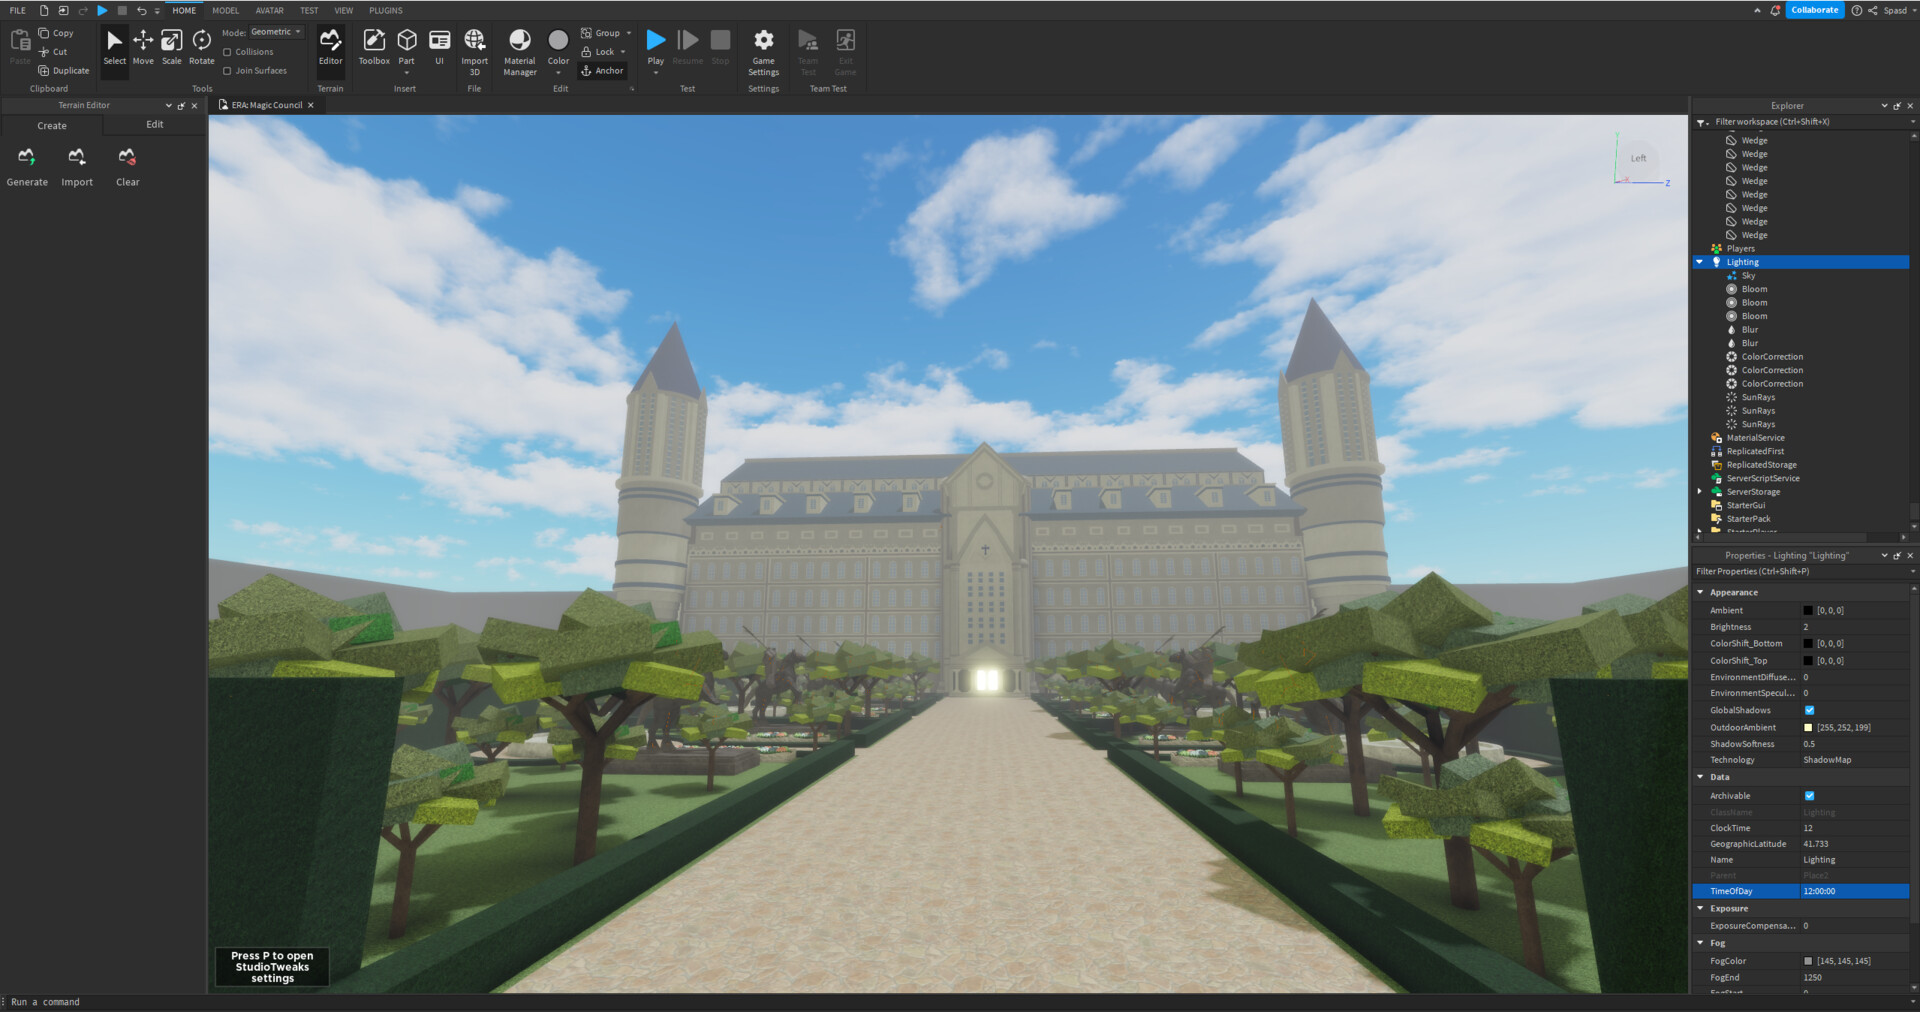Select the Move tool
The height and width of the screenshot is (1012, 1920).
click(143, 46)
